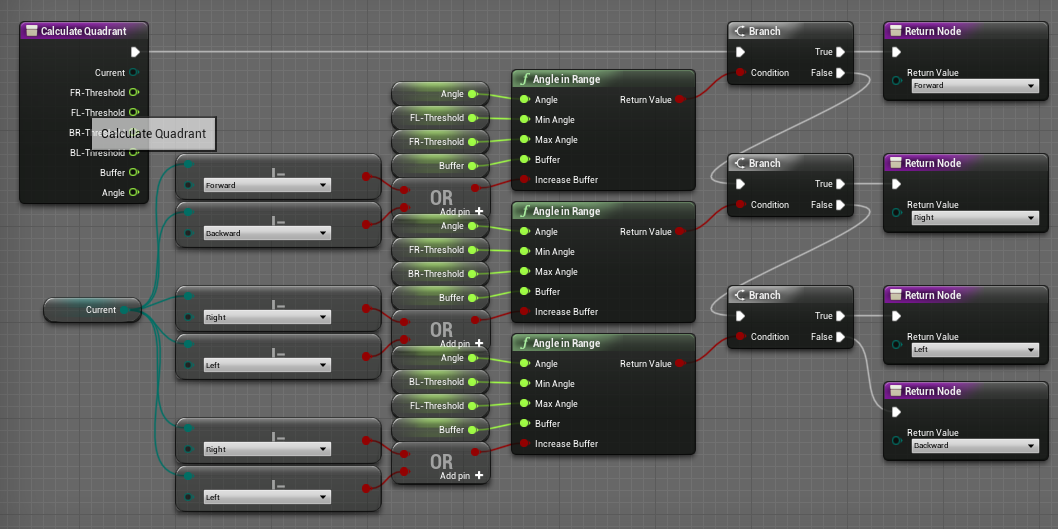The image size is (1058, 529).
Task: Click the Calculate Quadrant execution output pin
Action: pos(135,52)
